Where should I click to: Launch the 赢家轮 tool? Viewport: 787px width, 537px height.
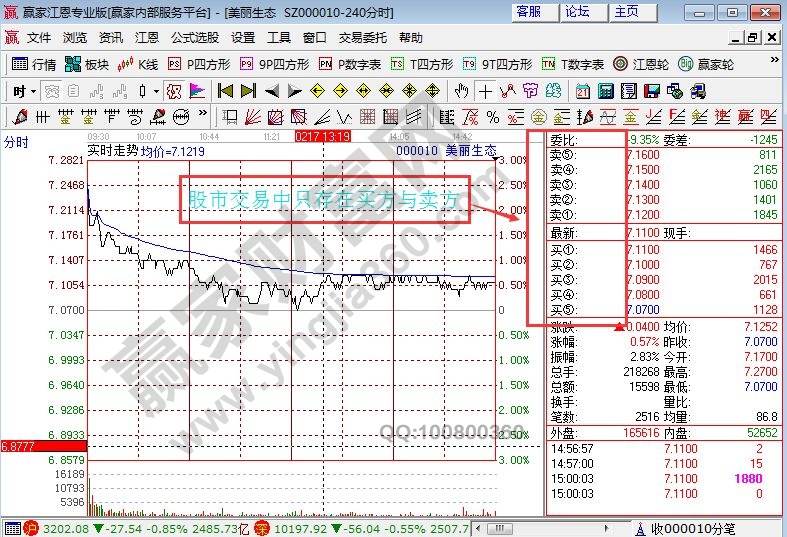pos(706,64)
